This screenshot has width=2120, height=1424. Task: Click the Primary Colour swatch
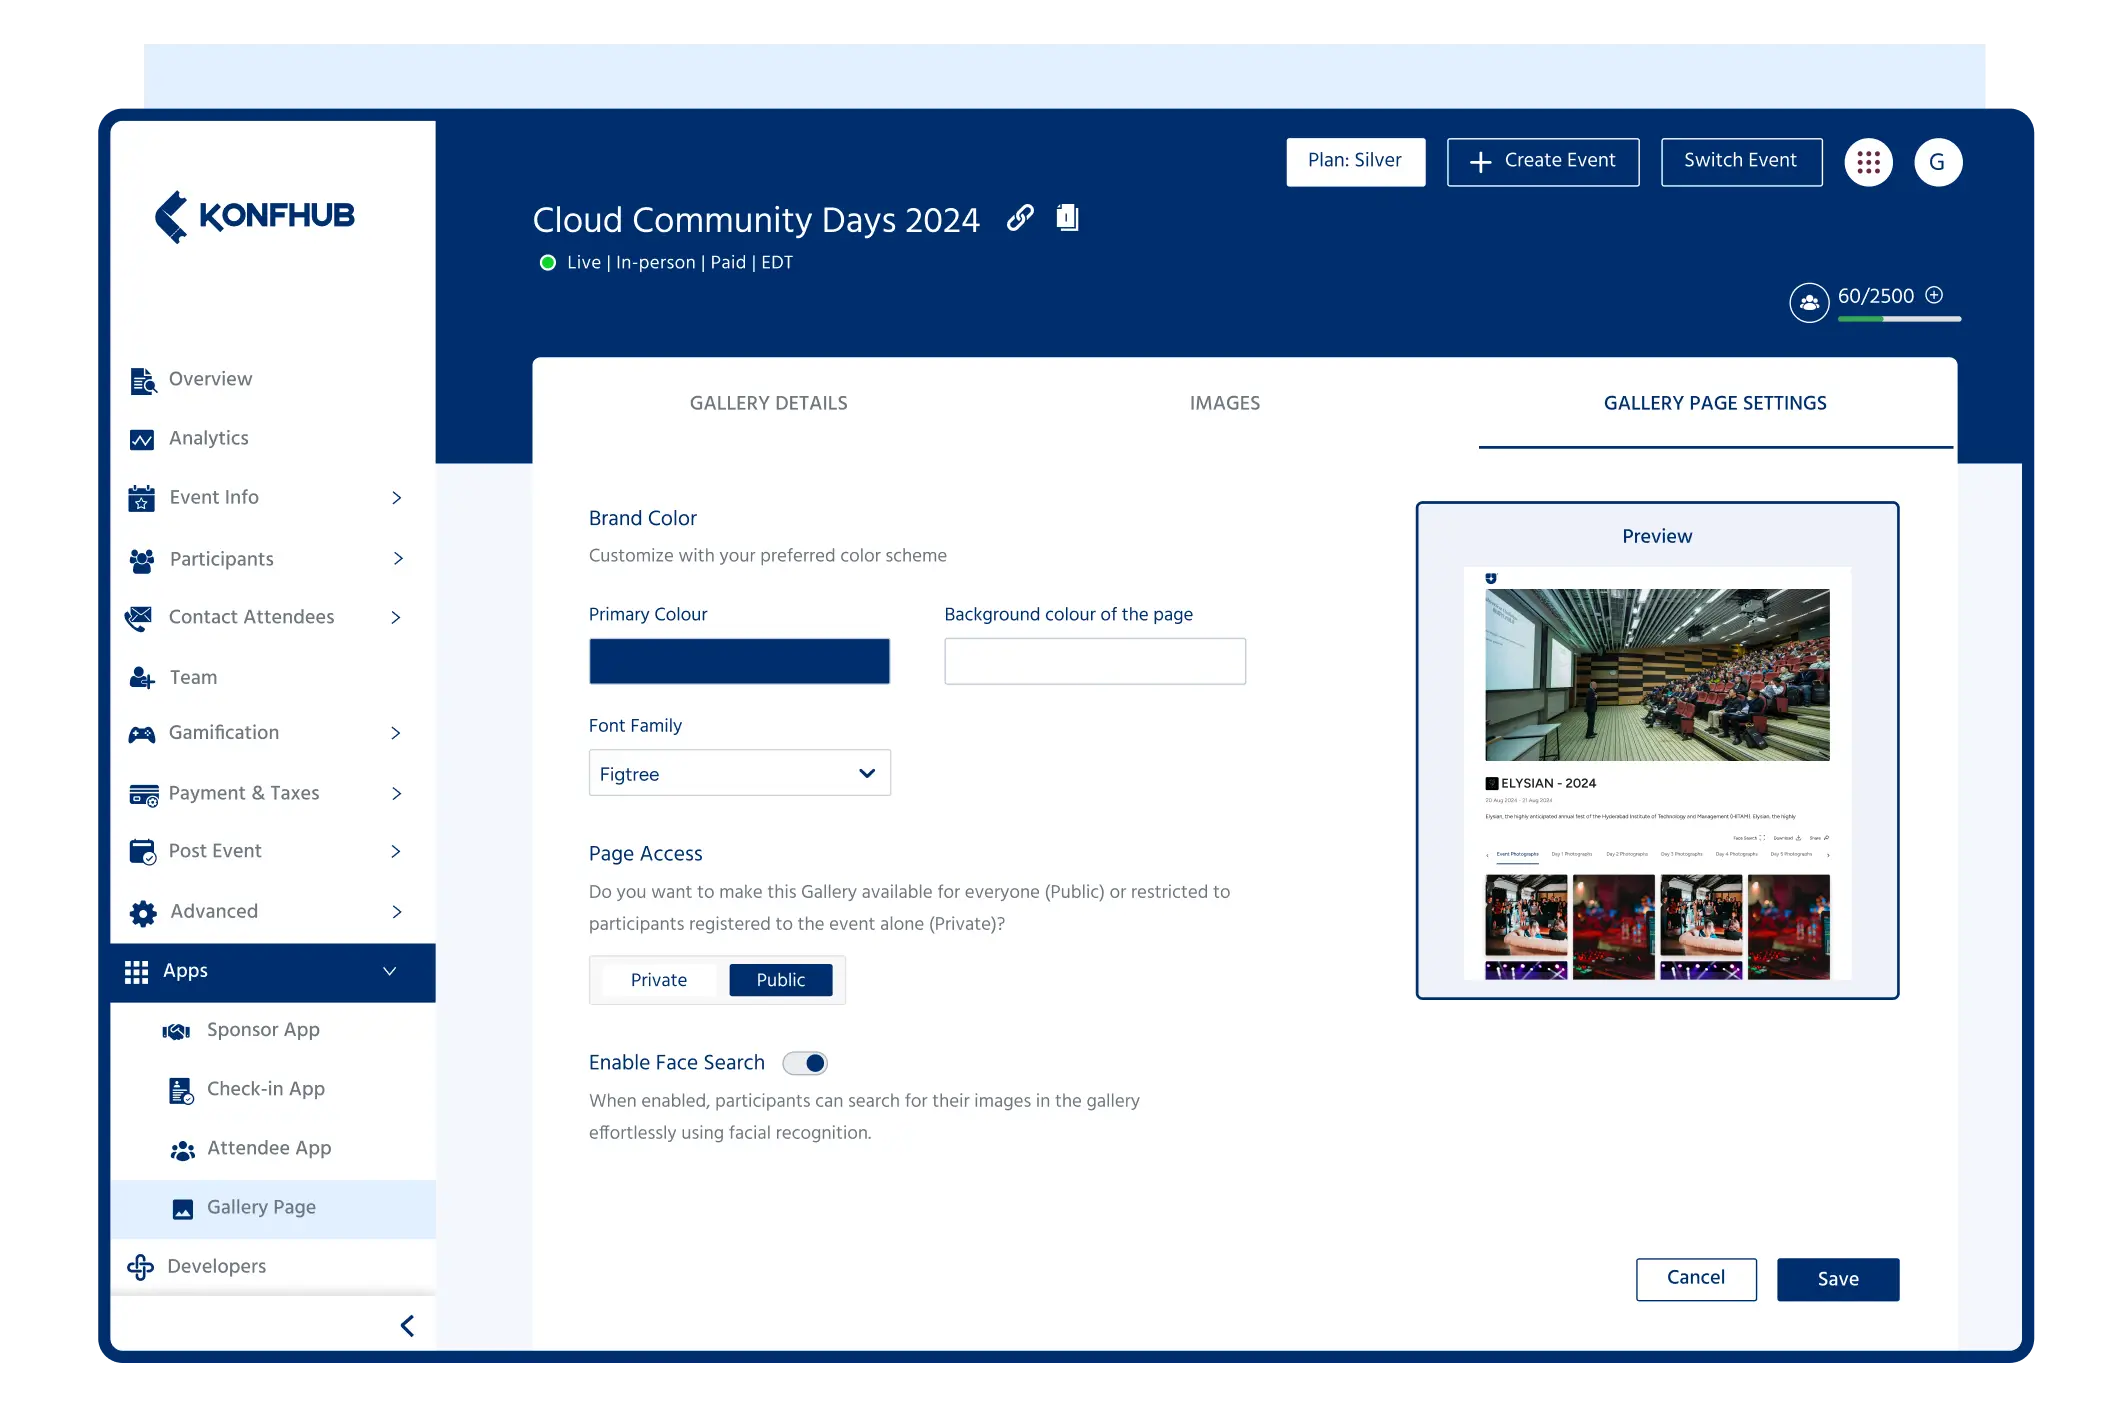pyautogui.click(x=739, y=660)
